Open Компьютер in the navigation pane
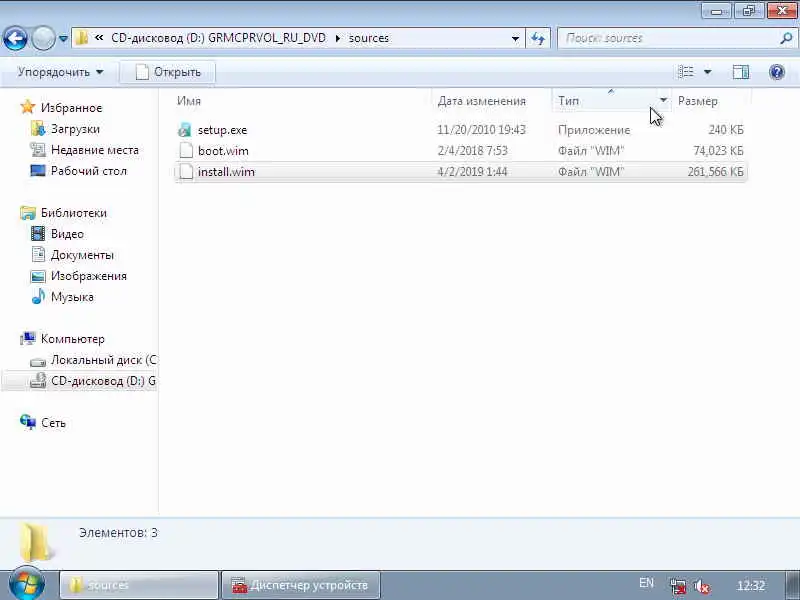800x600 pixels. pyautogui.click(x=72, y=339)
